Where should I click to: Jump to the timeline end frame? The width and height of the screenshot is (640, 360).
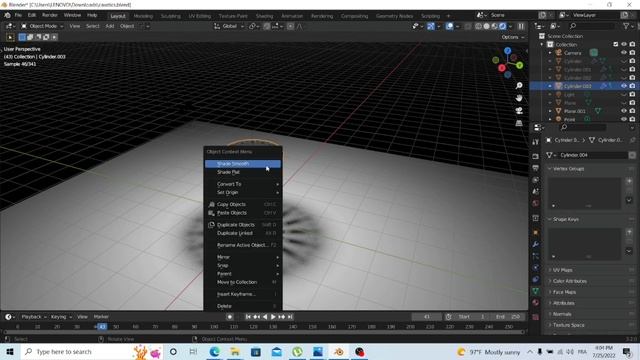pyautogui.click(x=290, y=317)
